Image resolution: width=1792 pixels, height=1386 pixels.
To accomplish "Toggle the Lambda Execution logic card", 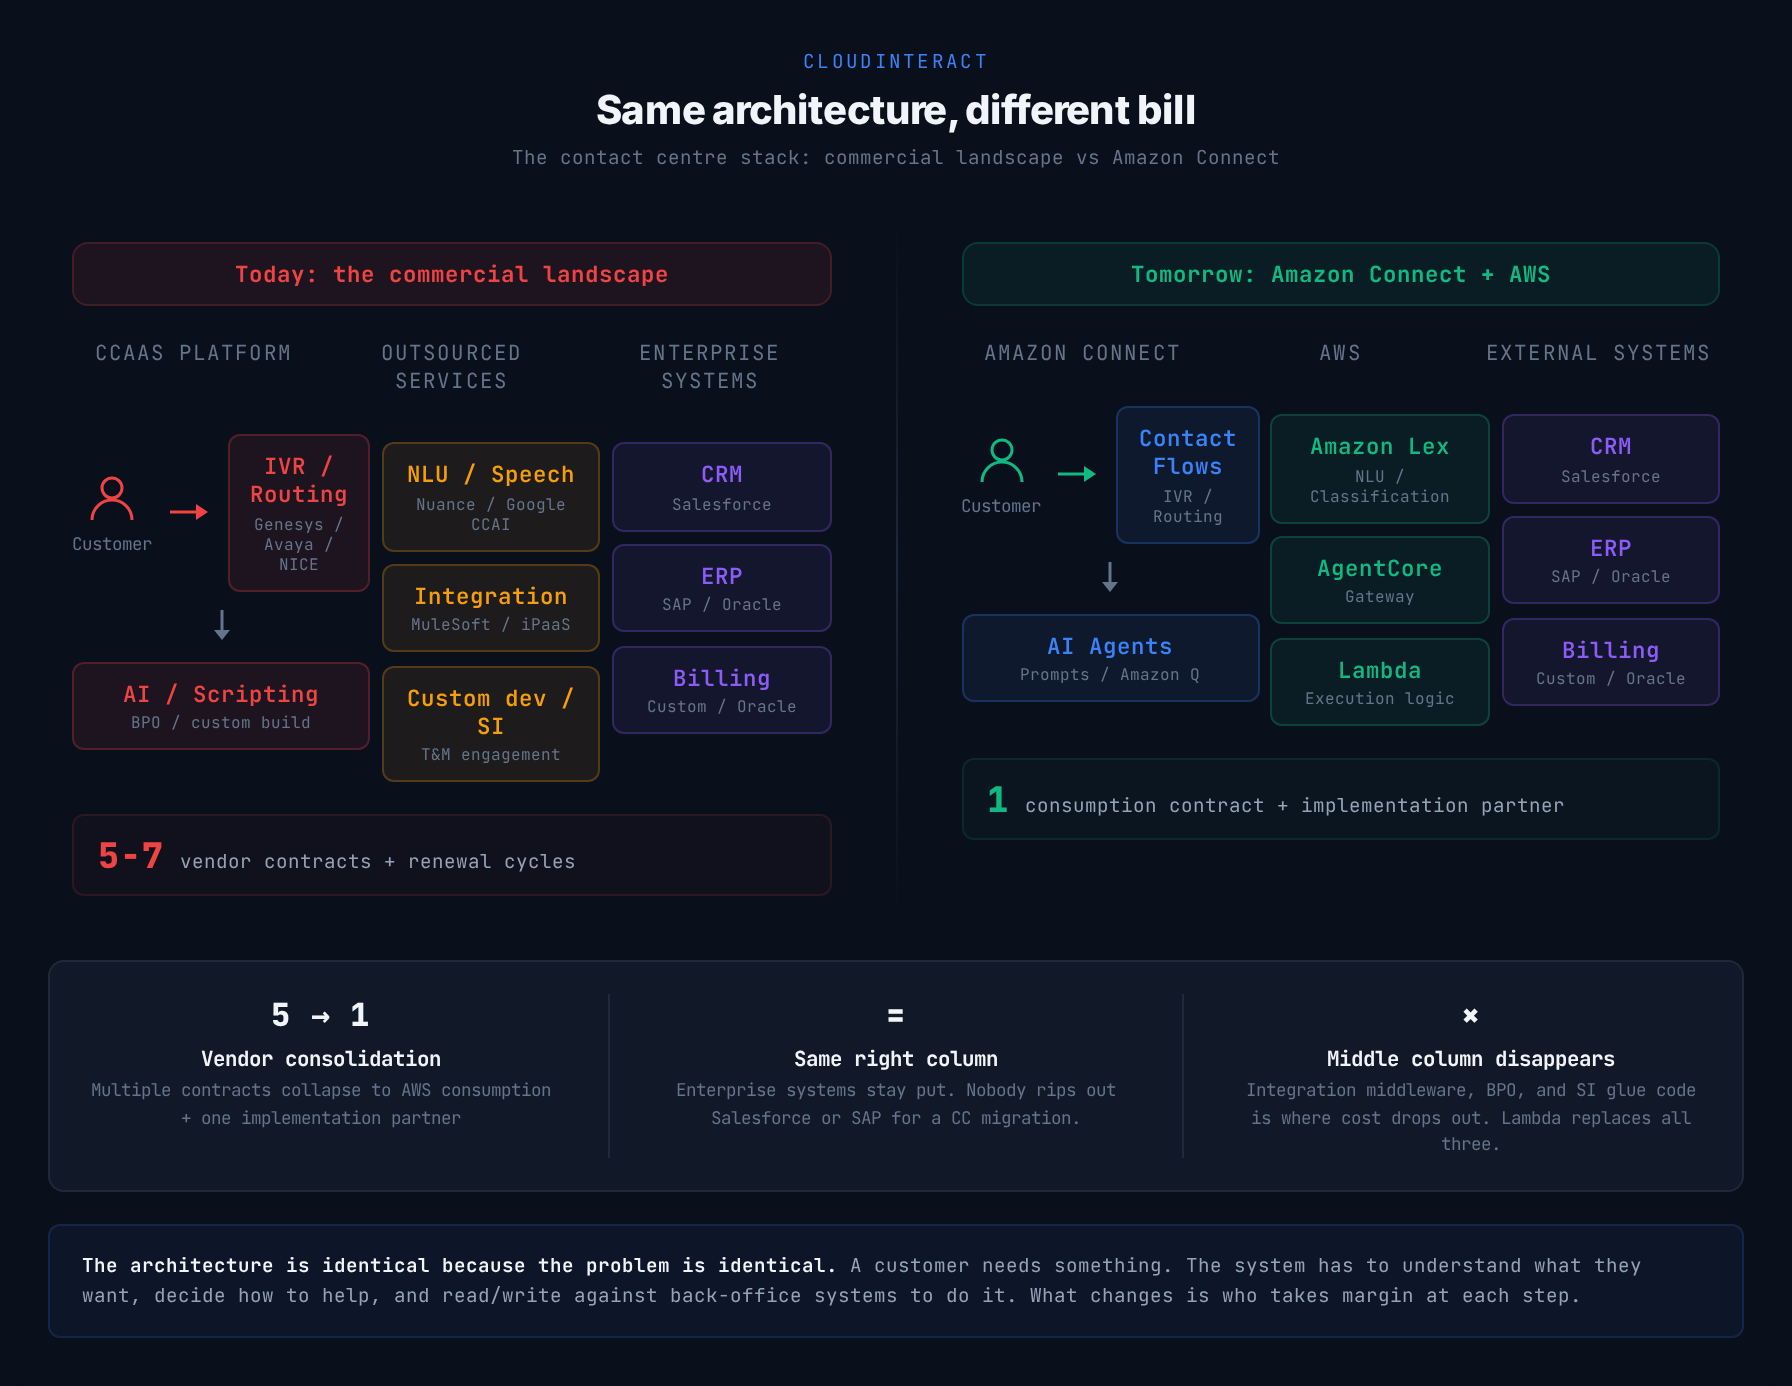I will [x=1379, y=681].
